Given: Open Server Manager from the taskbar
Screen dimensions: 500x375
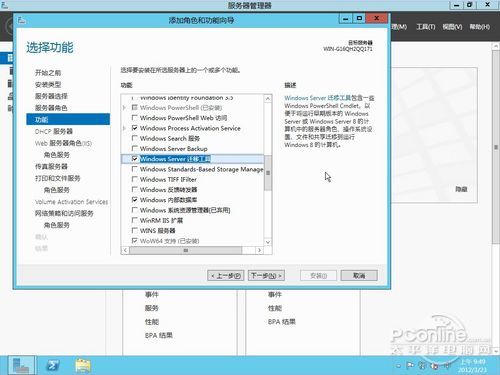Looking at the screenshot, I should [x=21, y=365].
